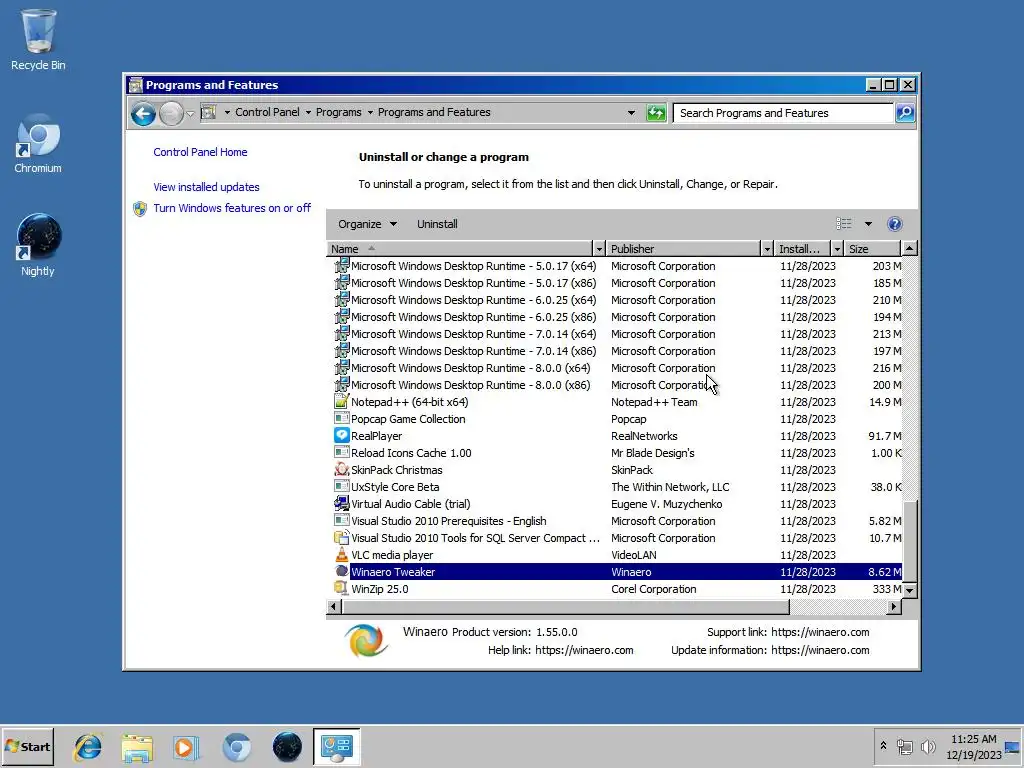Image resolution: width=1024 pixels, height=768 pixels.
Task: Click the UxStyle Core Beta icon
Action: [341, 487]
